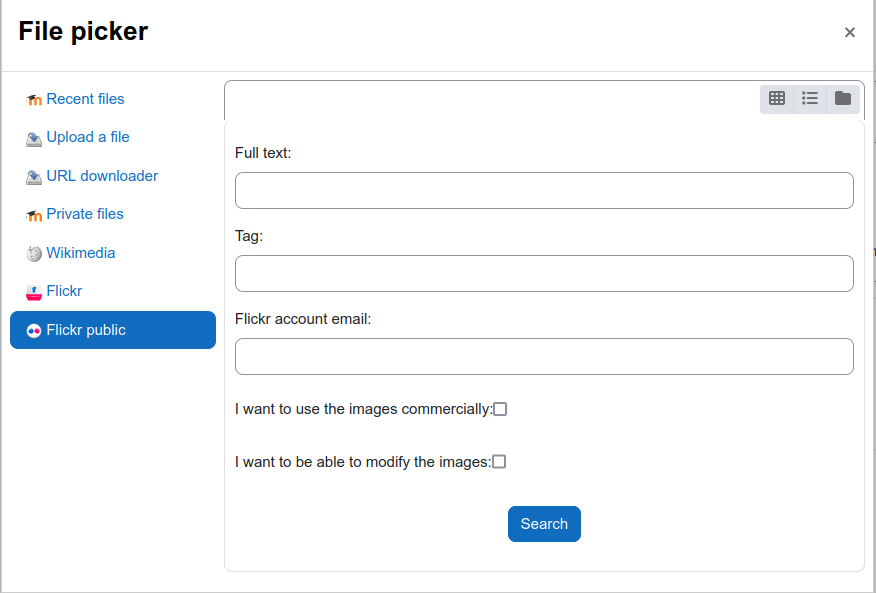Switch to the detailed list view
The image size is (876, 593).
810,99
